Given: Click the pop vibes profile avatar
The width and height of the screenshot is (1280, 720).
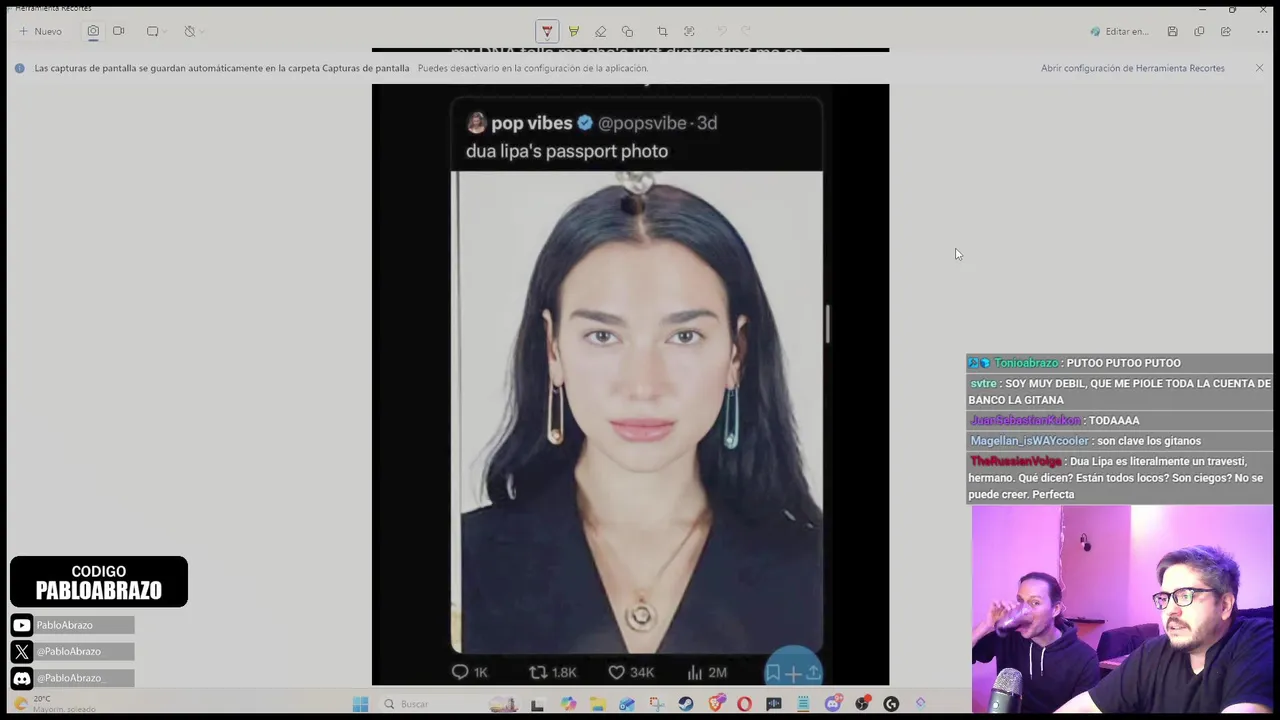Looking at the screenshot, I should tap(476, 123).
